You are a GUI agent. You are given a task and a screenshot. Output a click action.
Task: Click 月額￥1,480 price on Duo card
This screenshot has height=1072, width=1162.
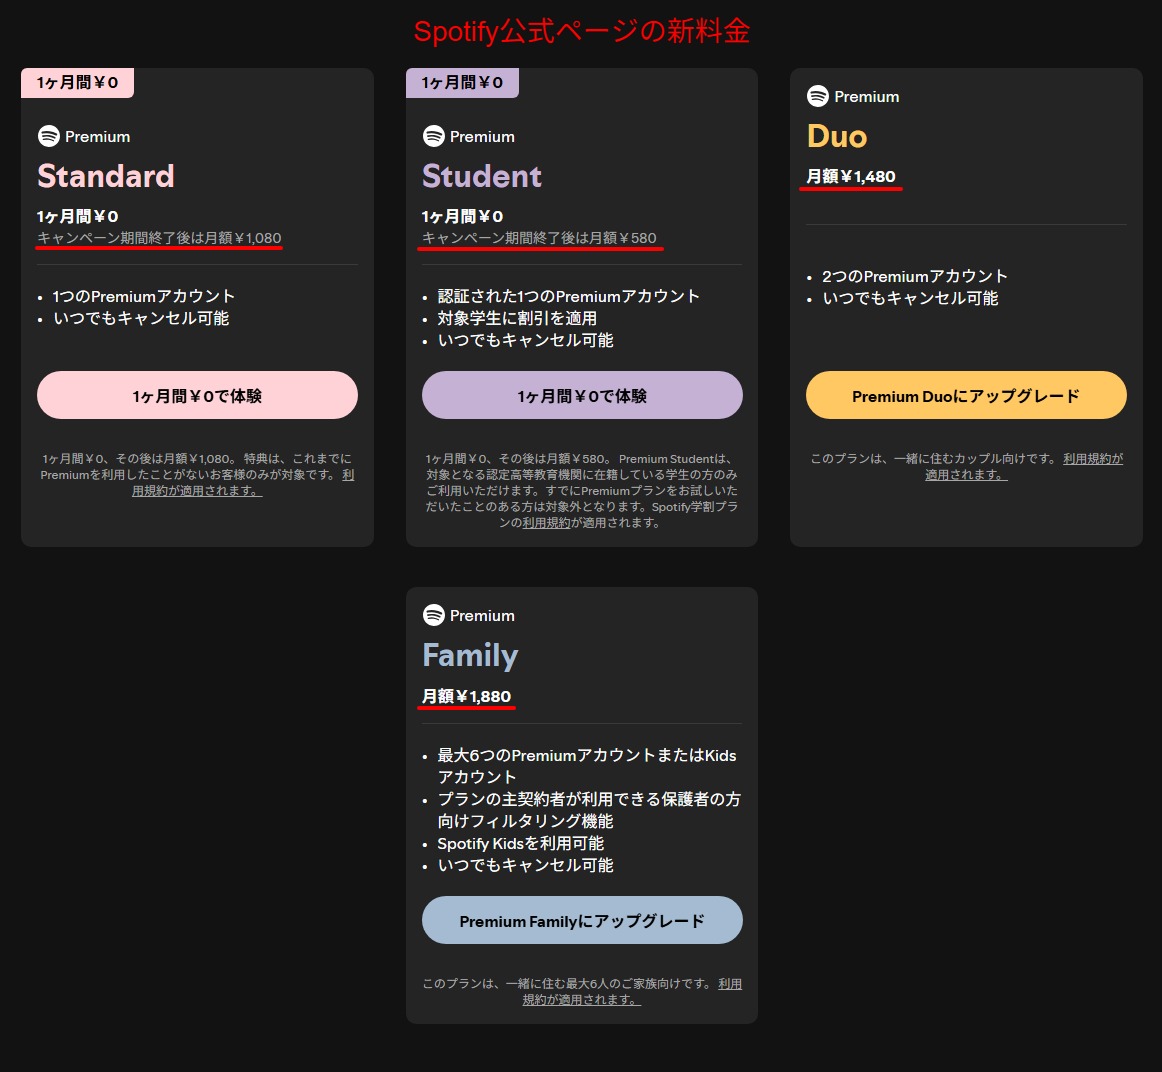click(x=851, y=176)
